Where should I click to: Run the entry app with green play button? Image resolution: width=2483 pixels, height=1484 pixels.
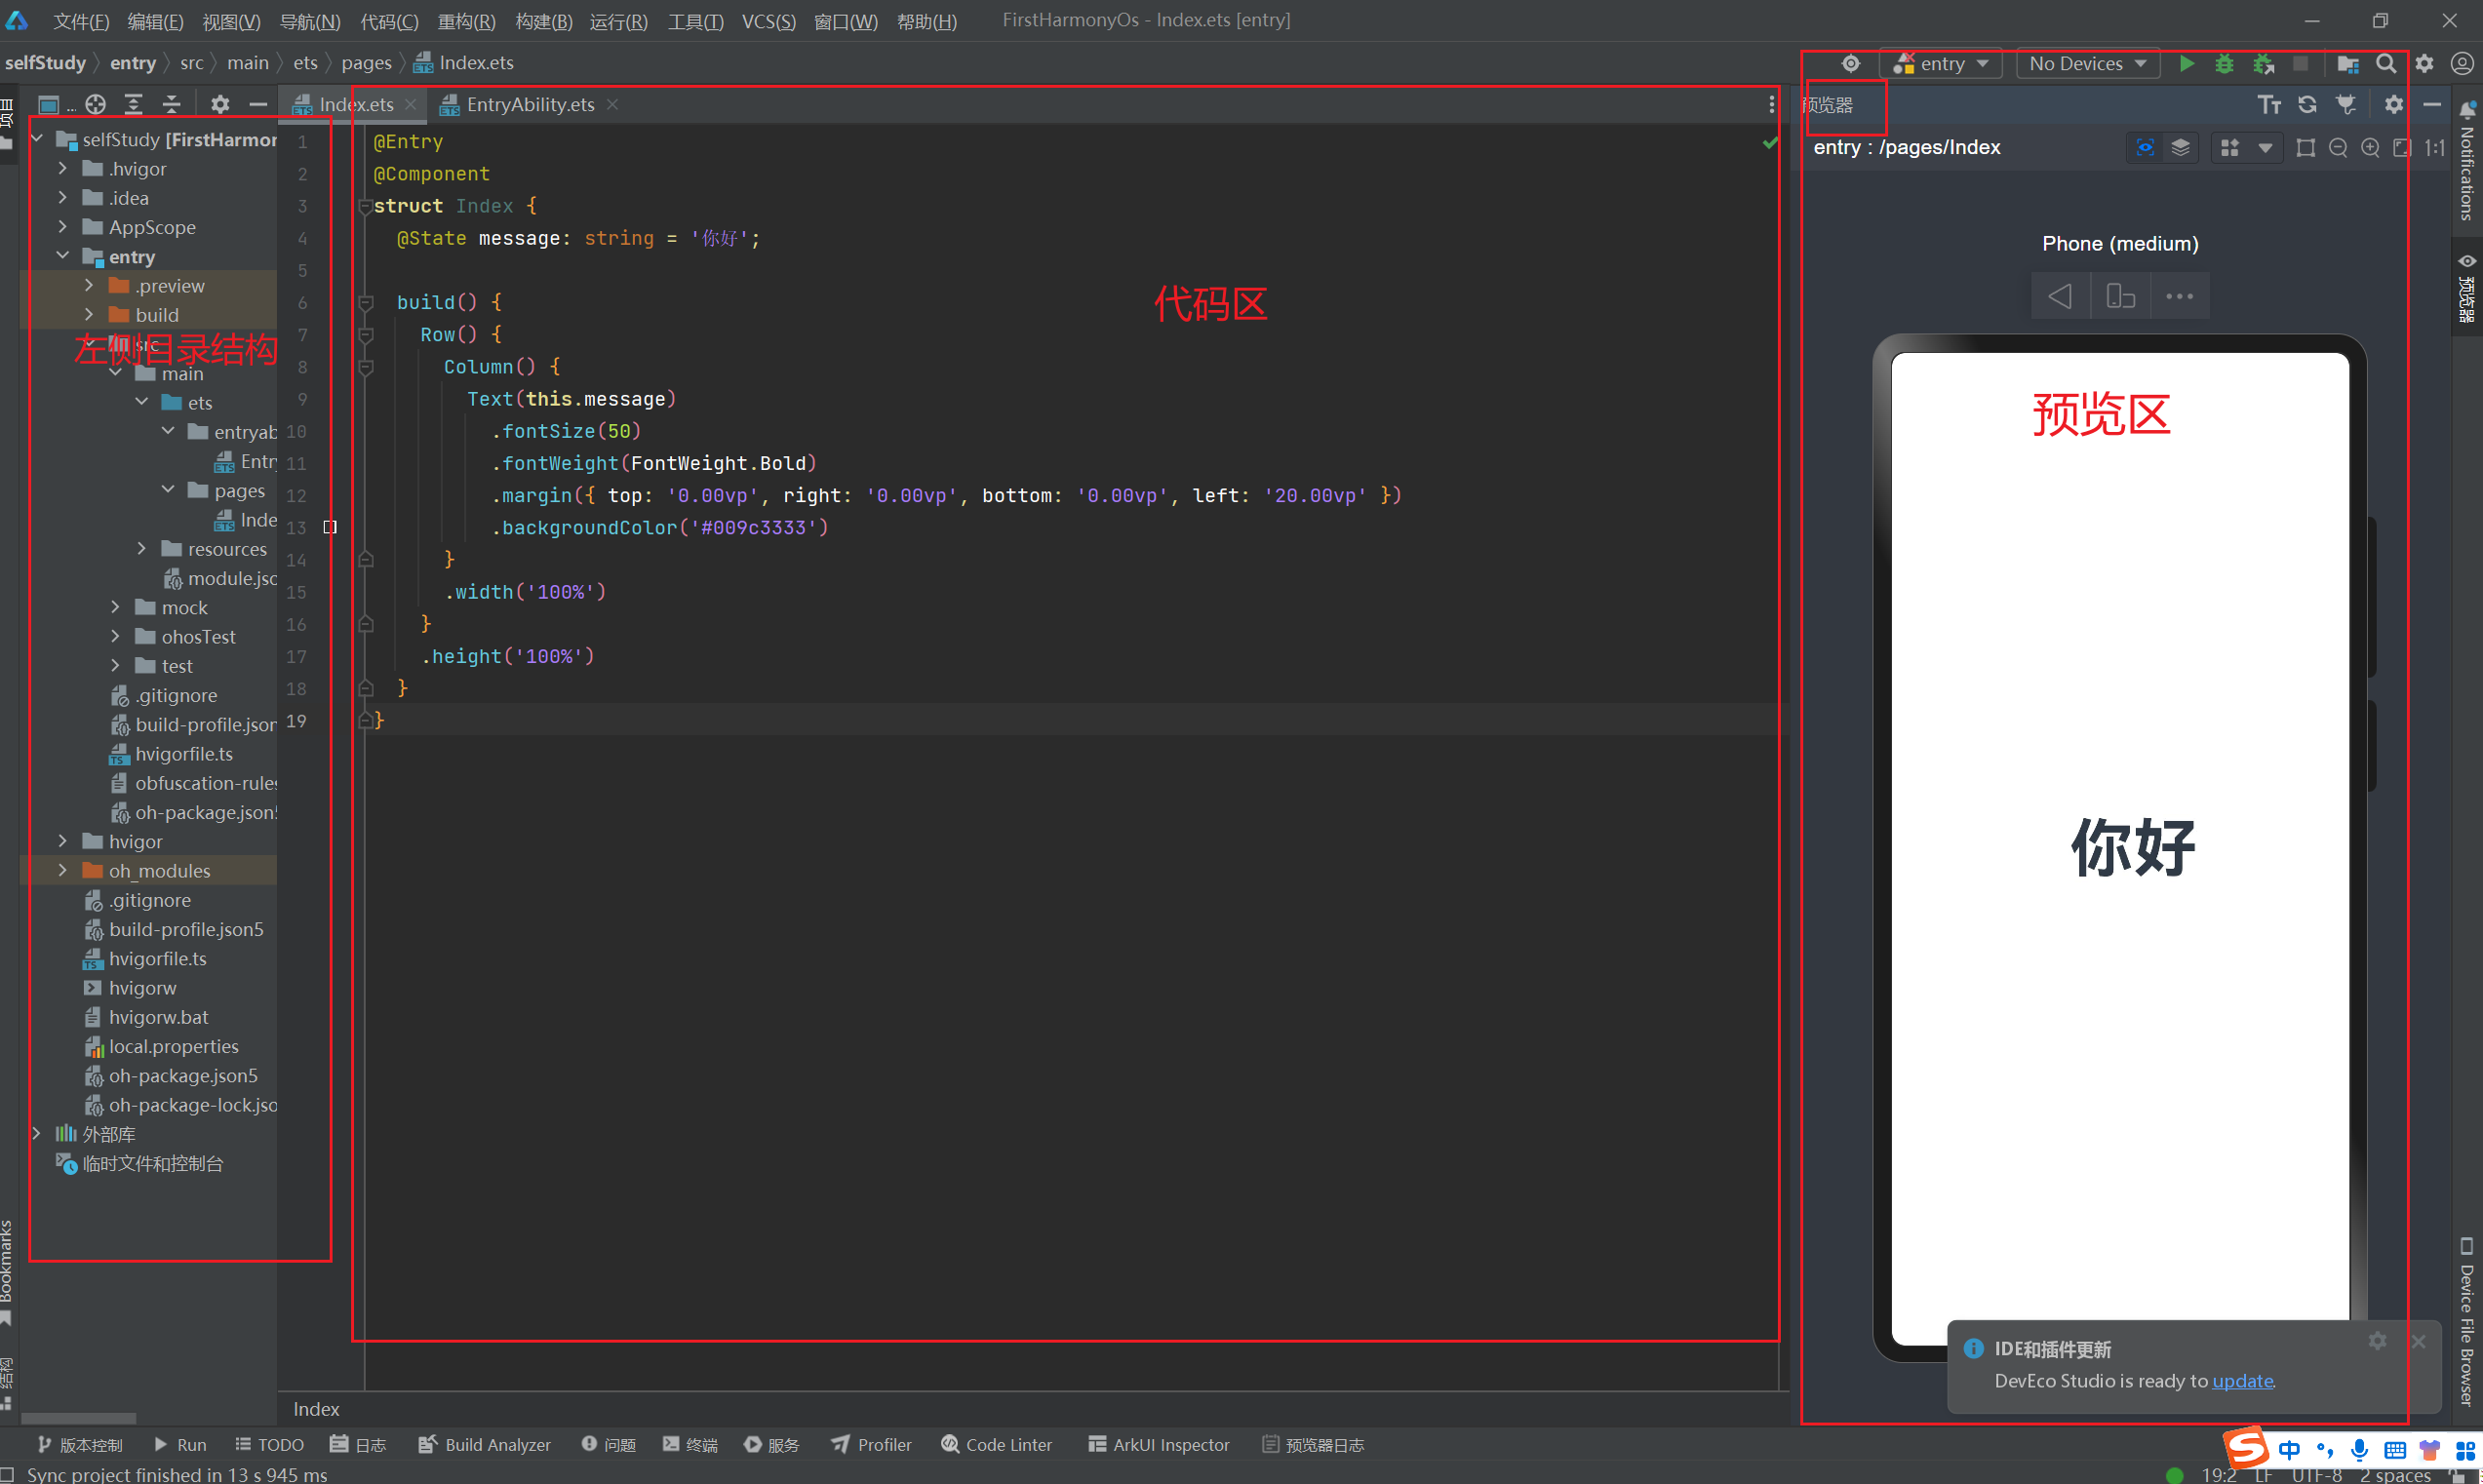(x=2187, y=63)
